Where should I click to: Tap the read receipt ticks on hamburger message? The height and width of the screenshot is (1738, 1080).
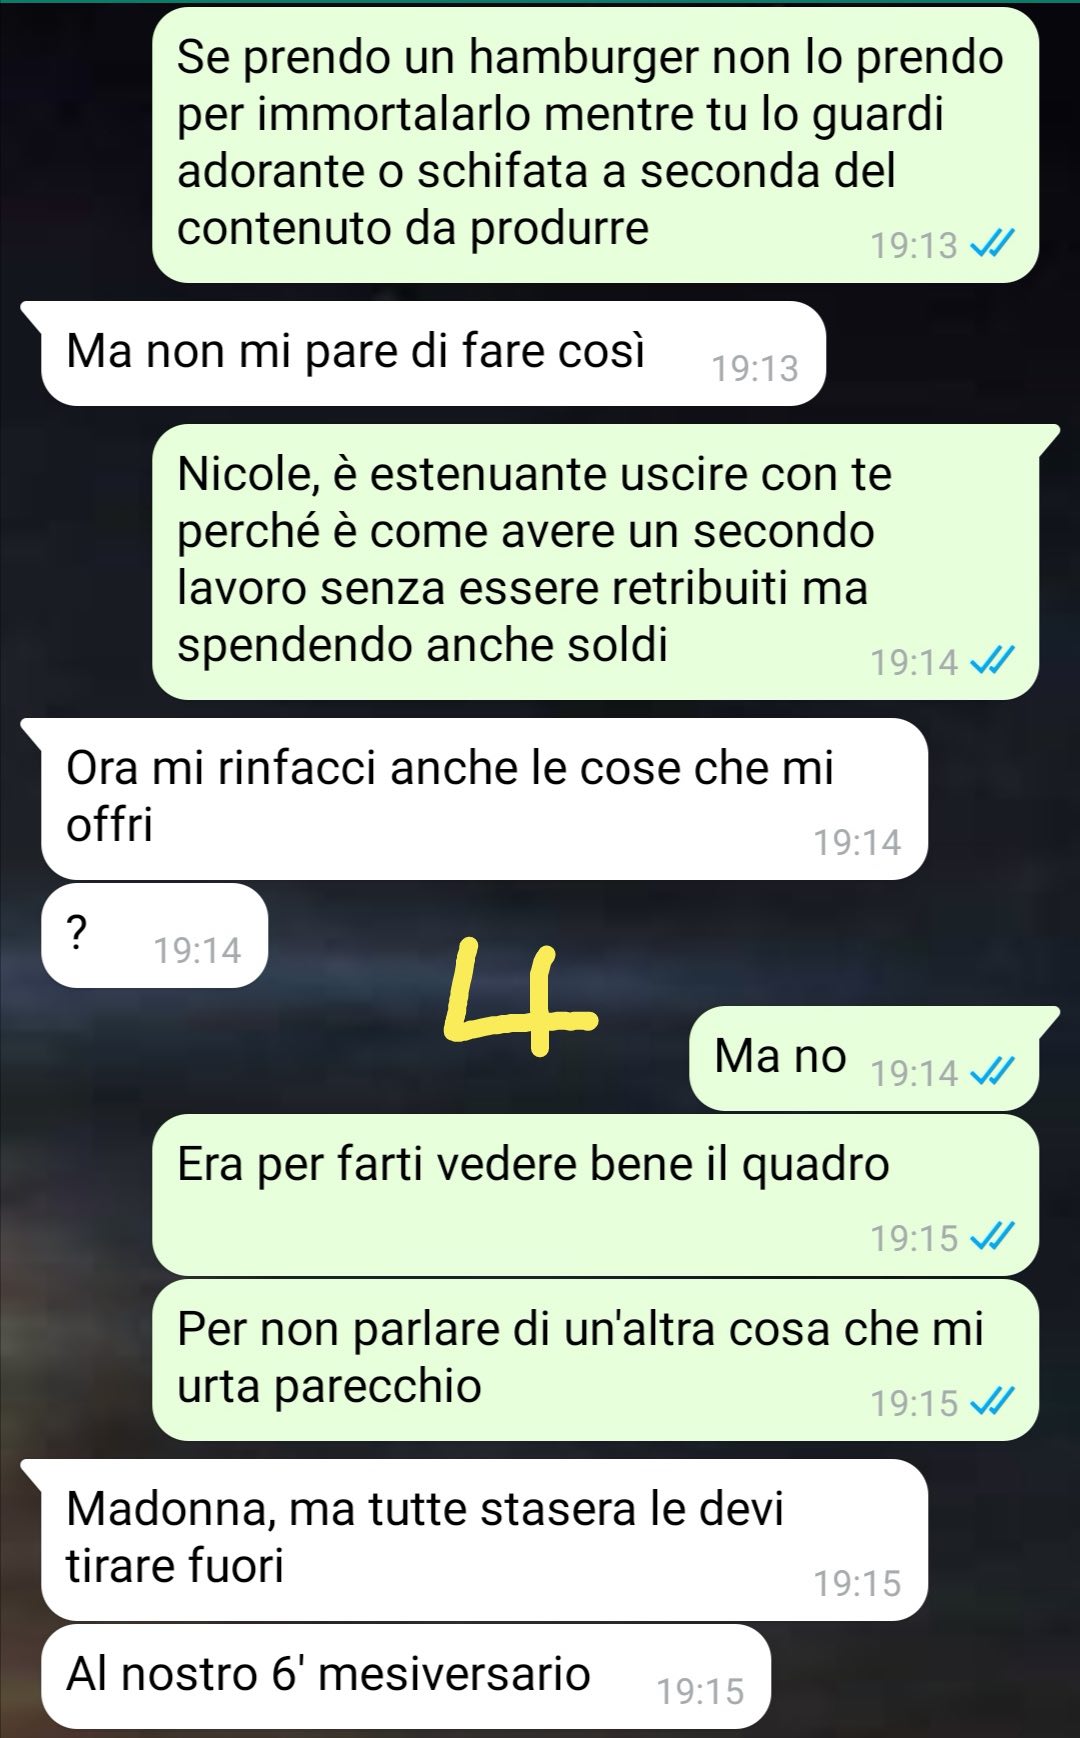[x=993, y=244]
